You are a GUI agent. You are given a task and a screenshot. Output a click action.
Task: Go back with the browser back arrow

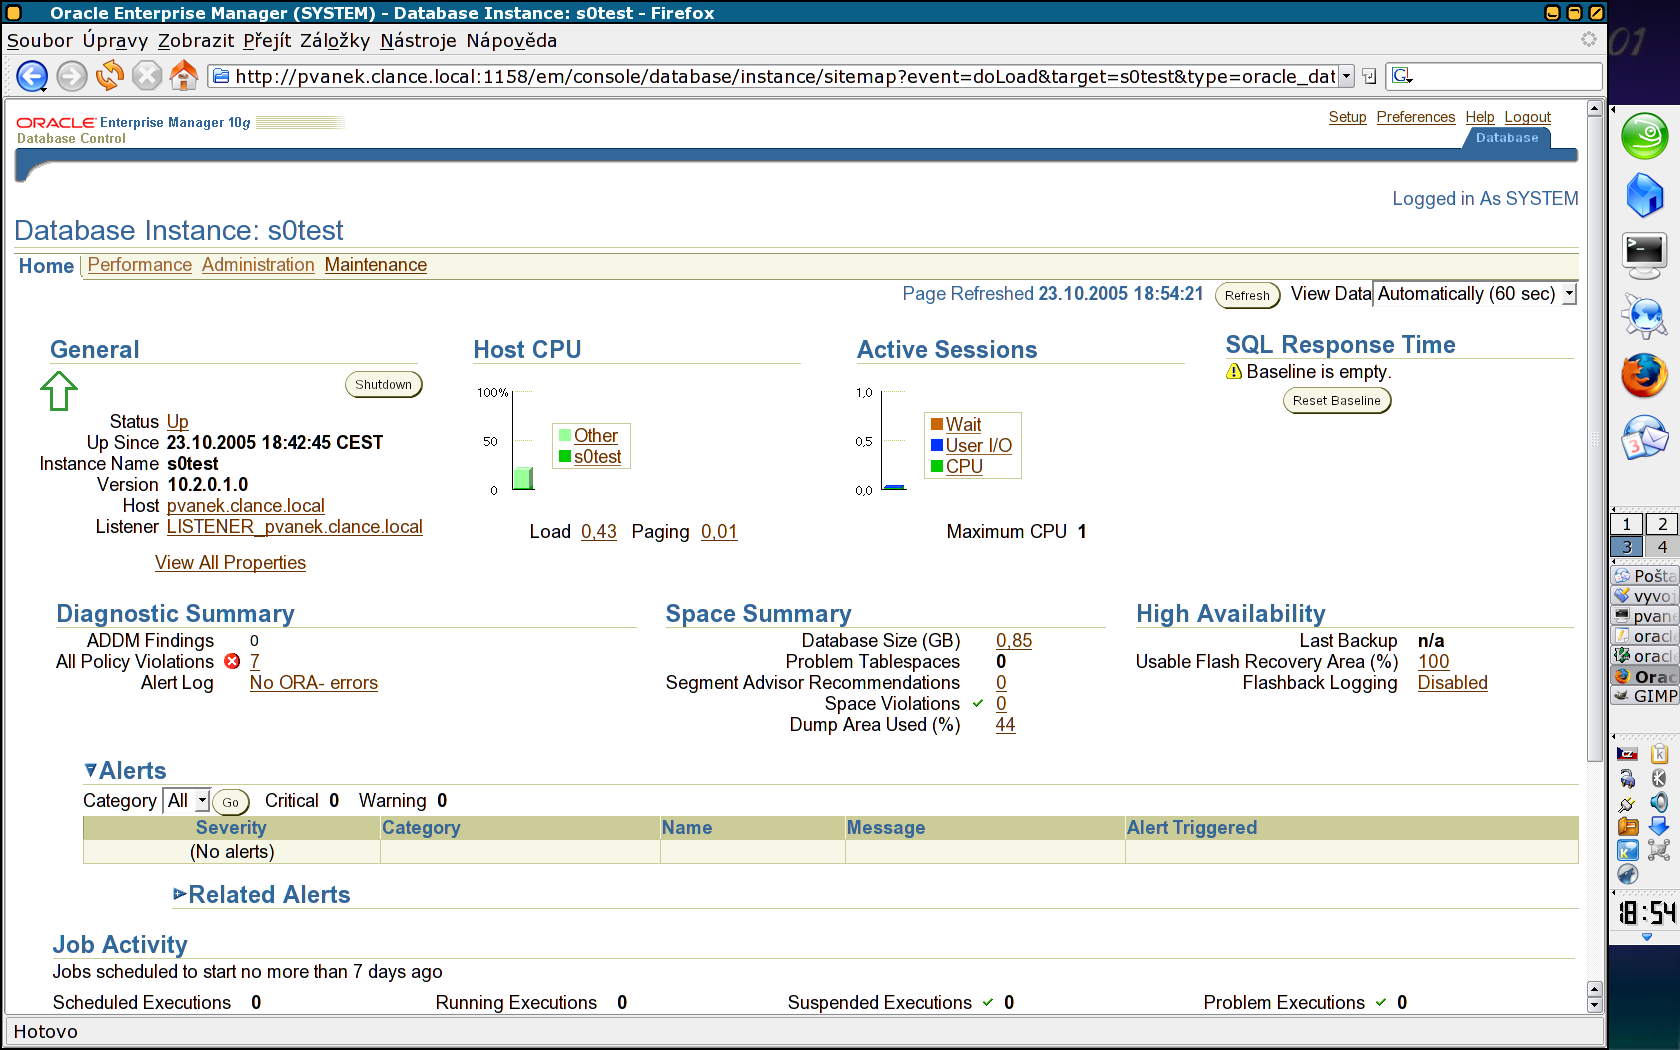32,76
